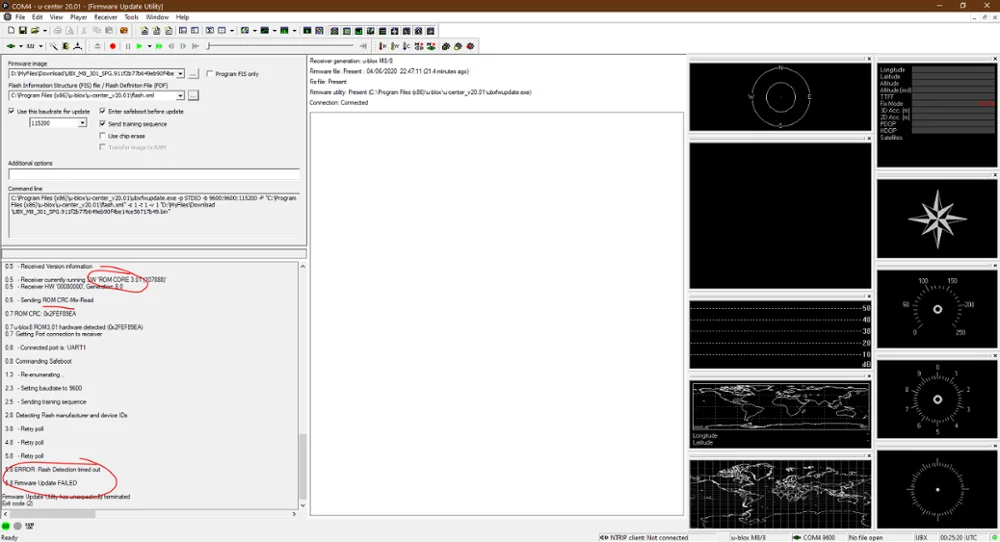Open the Receiver menu
Image resolution: width=1000 pixels, height=542 pixels.
pos(106,17)
